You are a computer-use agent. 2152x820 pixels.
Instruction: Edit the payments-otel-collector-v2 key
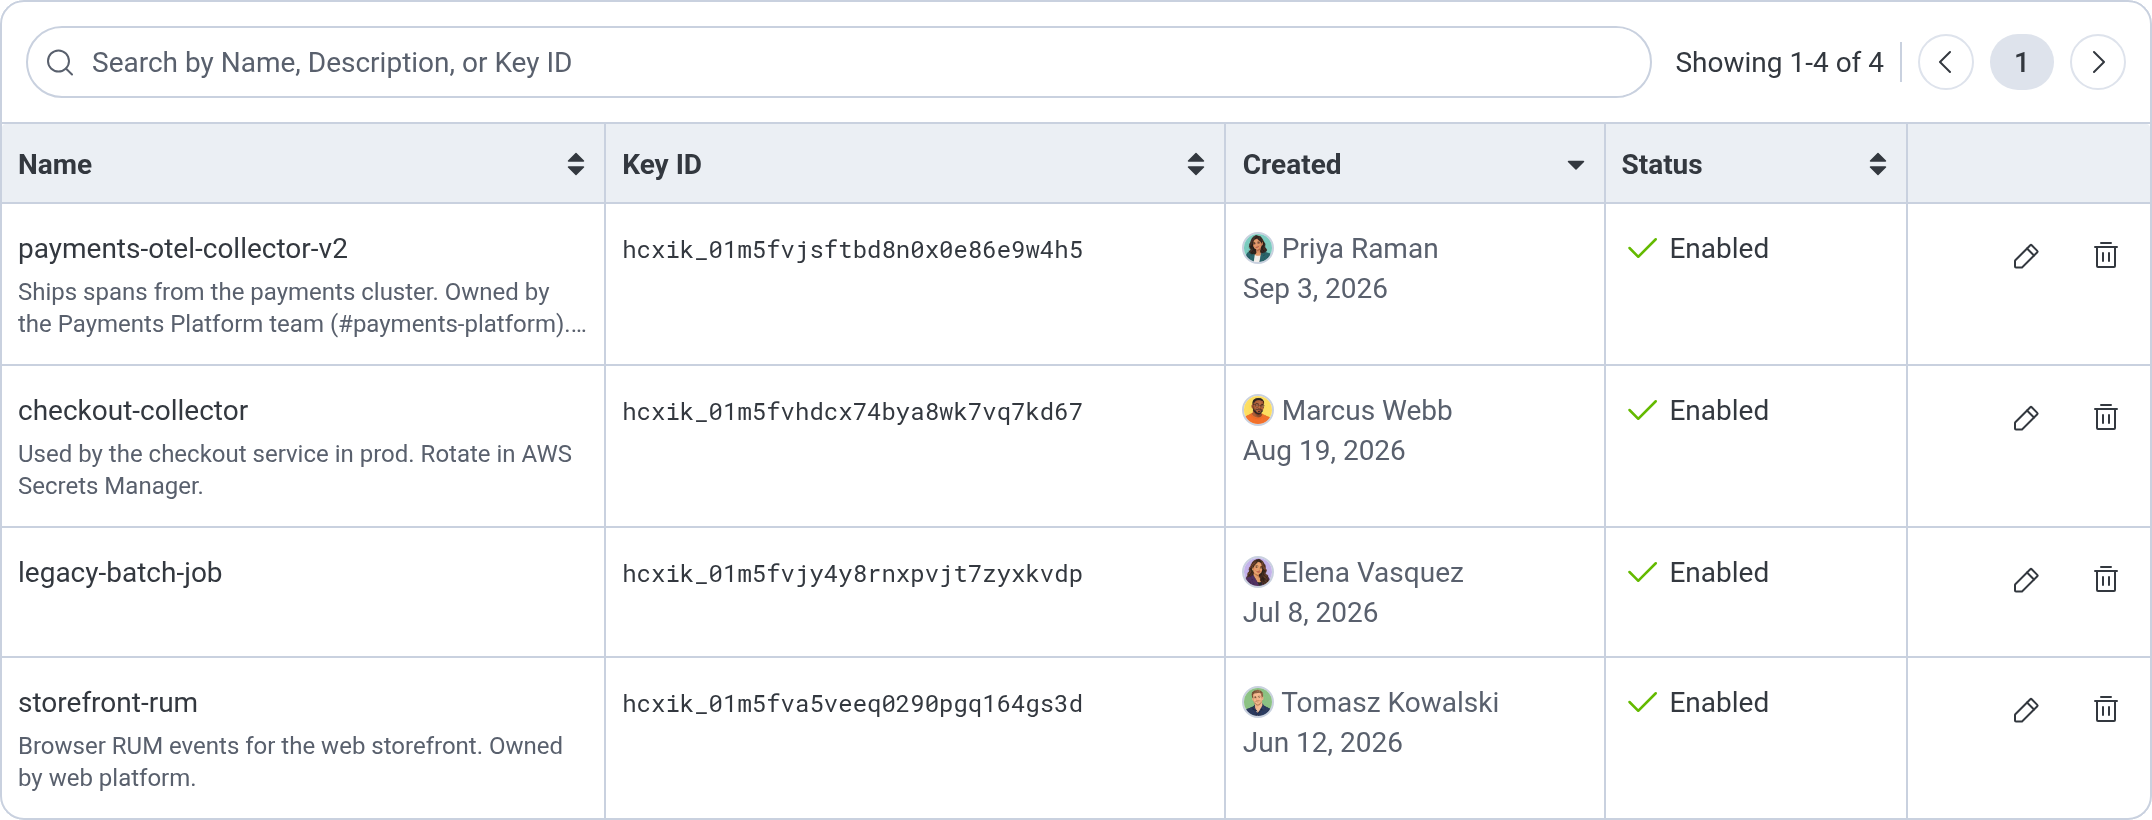(x=2026, y=256)
